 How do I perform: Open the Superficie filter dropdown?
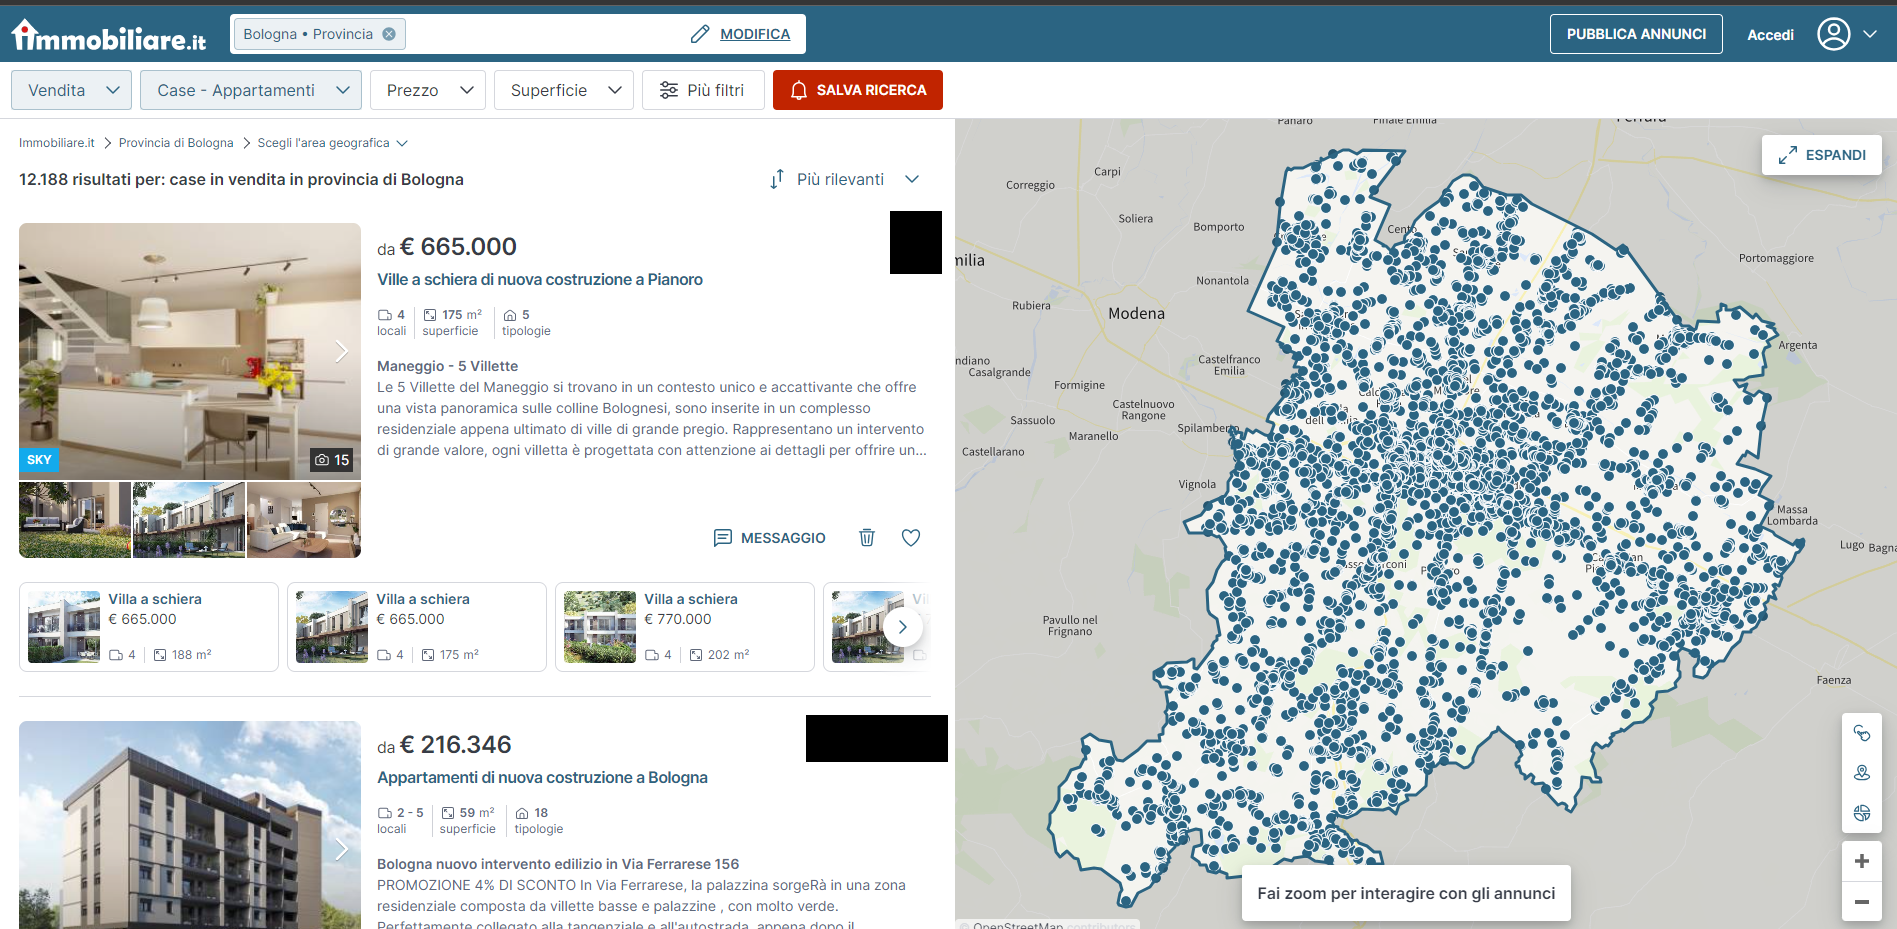(564, 90)
